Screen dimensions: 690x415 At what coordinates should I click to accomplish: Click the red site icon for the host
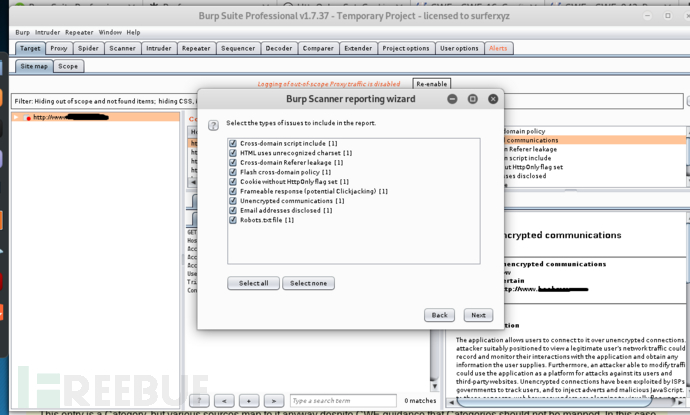(x=27, y=118)
